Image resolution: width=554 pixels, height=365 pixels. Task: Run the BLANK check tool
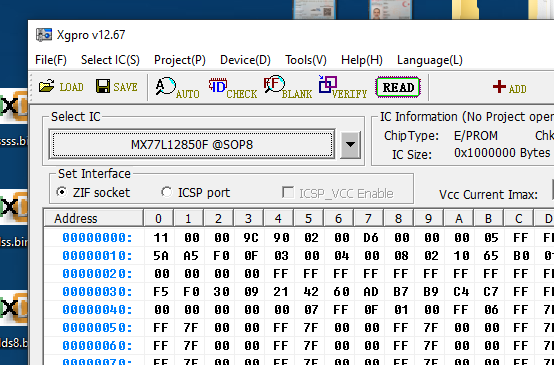(288, 87)
